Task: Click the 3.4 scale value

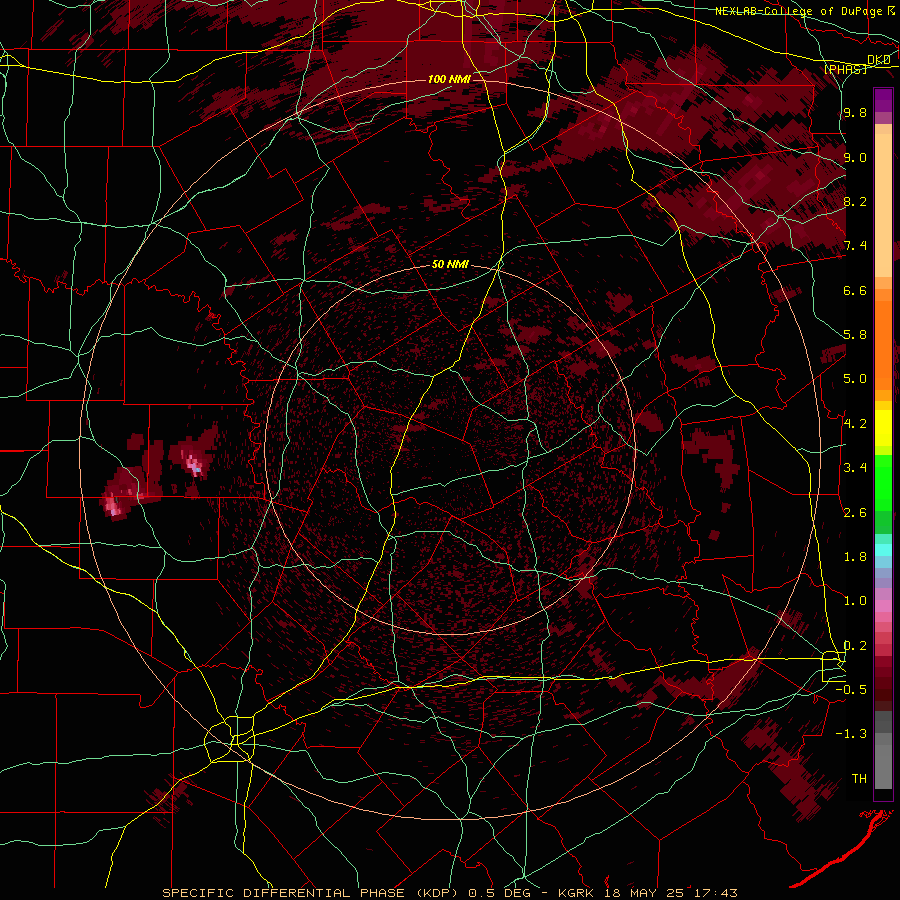Action: pyautogui.click(x=855, y=468)
